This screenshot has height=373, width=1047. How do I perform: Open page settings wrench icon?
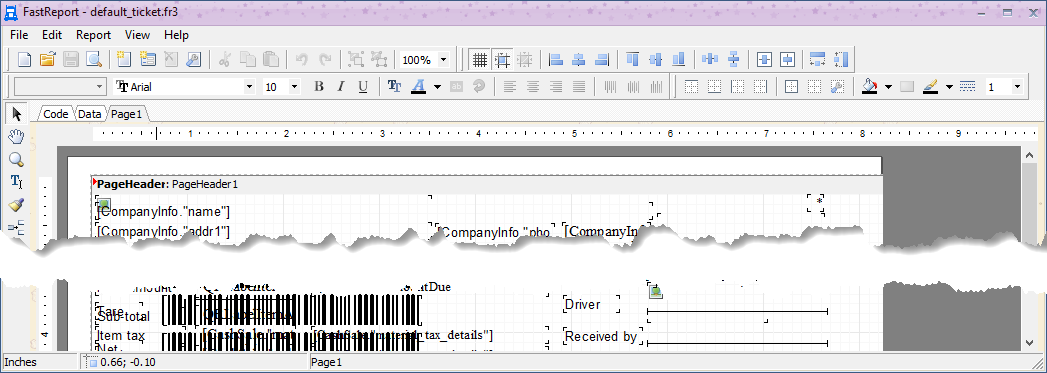(x=193, y=59)
